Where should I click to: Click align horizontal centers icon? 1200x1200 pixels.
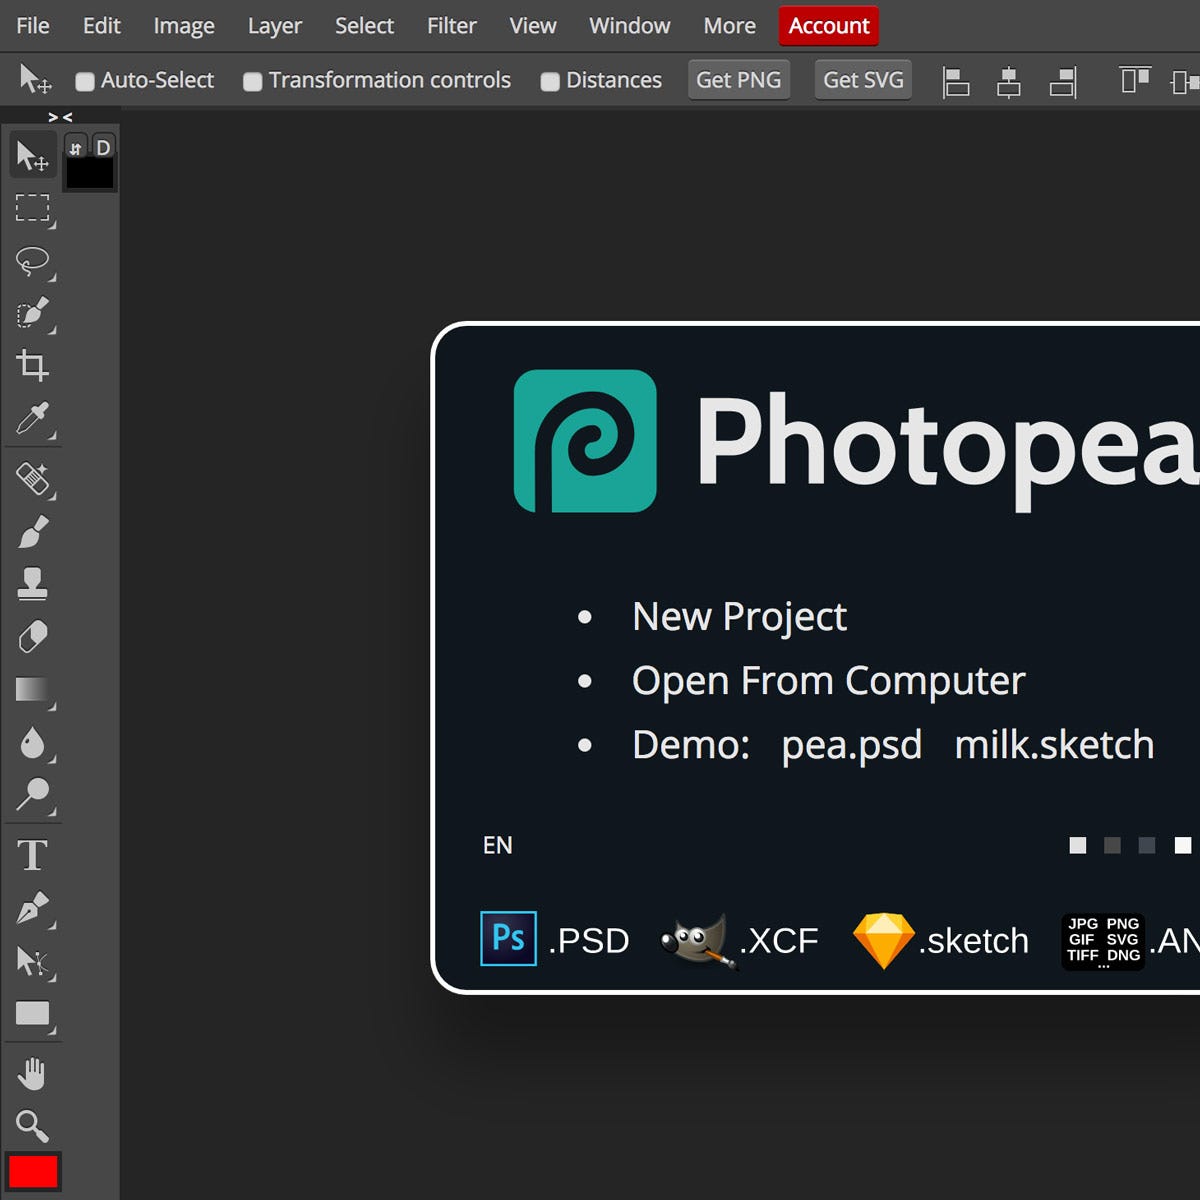click(1009, 82)
